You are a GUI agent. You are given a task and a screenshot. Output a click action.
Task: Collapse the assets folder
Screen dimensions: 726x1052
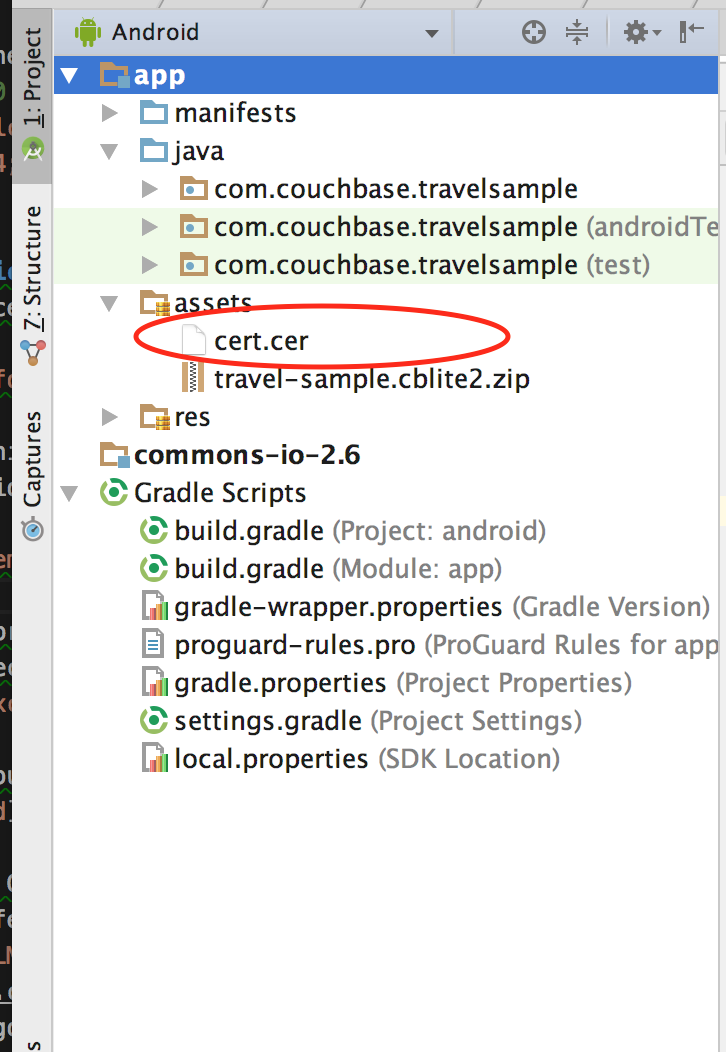click(109, 303)
